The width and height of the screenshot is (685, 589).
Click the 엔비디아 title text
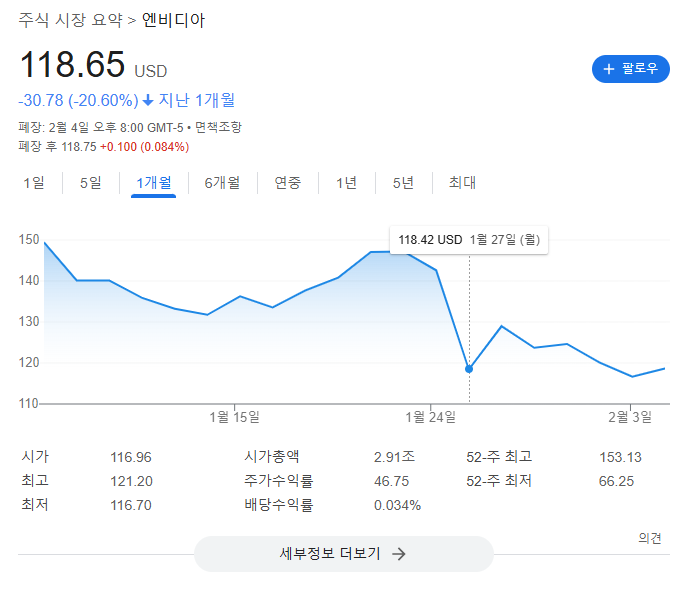pos(173,20)
